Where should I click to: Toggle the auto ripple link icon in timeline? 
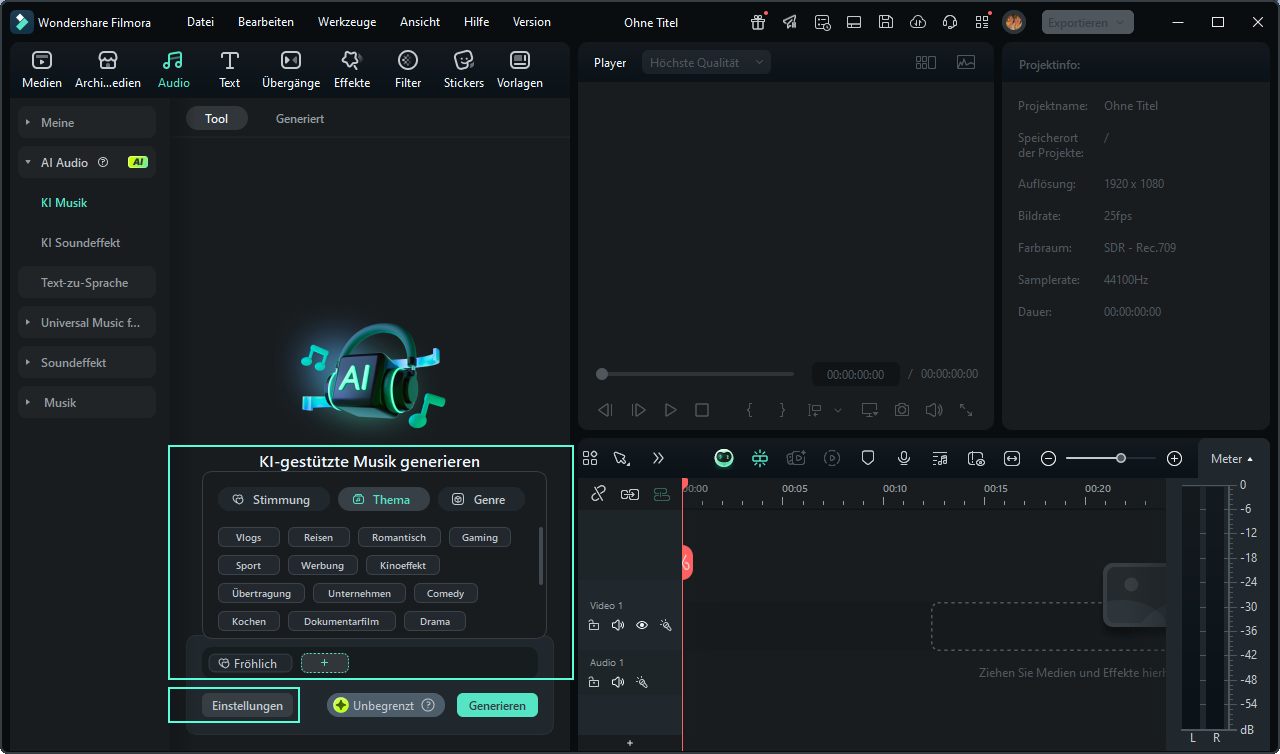(598, 494)
